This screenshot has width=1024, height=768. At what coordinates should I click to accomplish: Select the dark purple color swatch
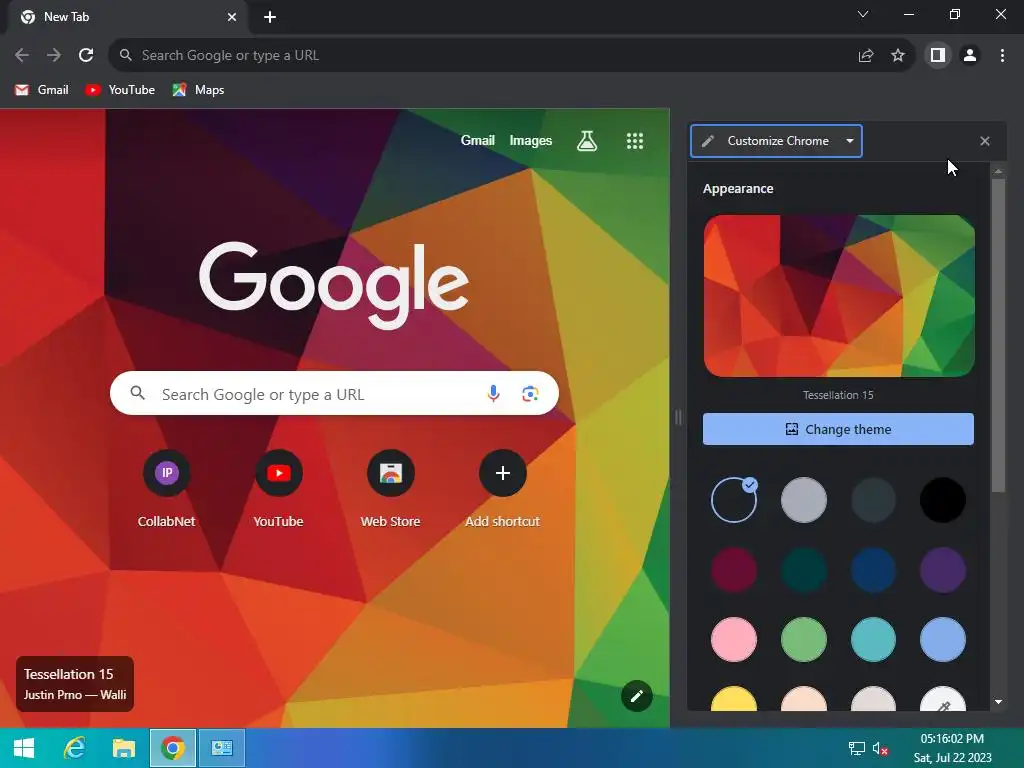942,570
